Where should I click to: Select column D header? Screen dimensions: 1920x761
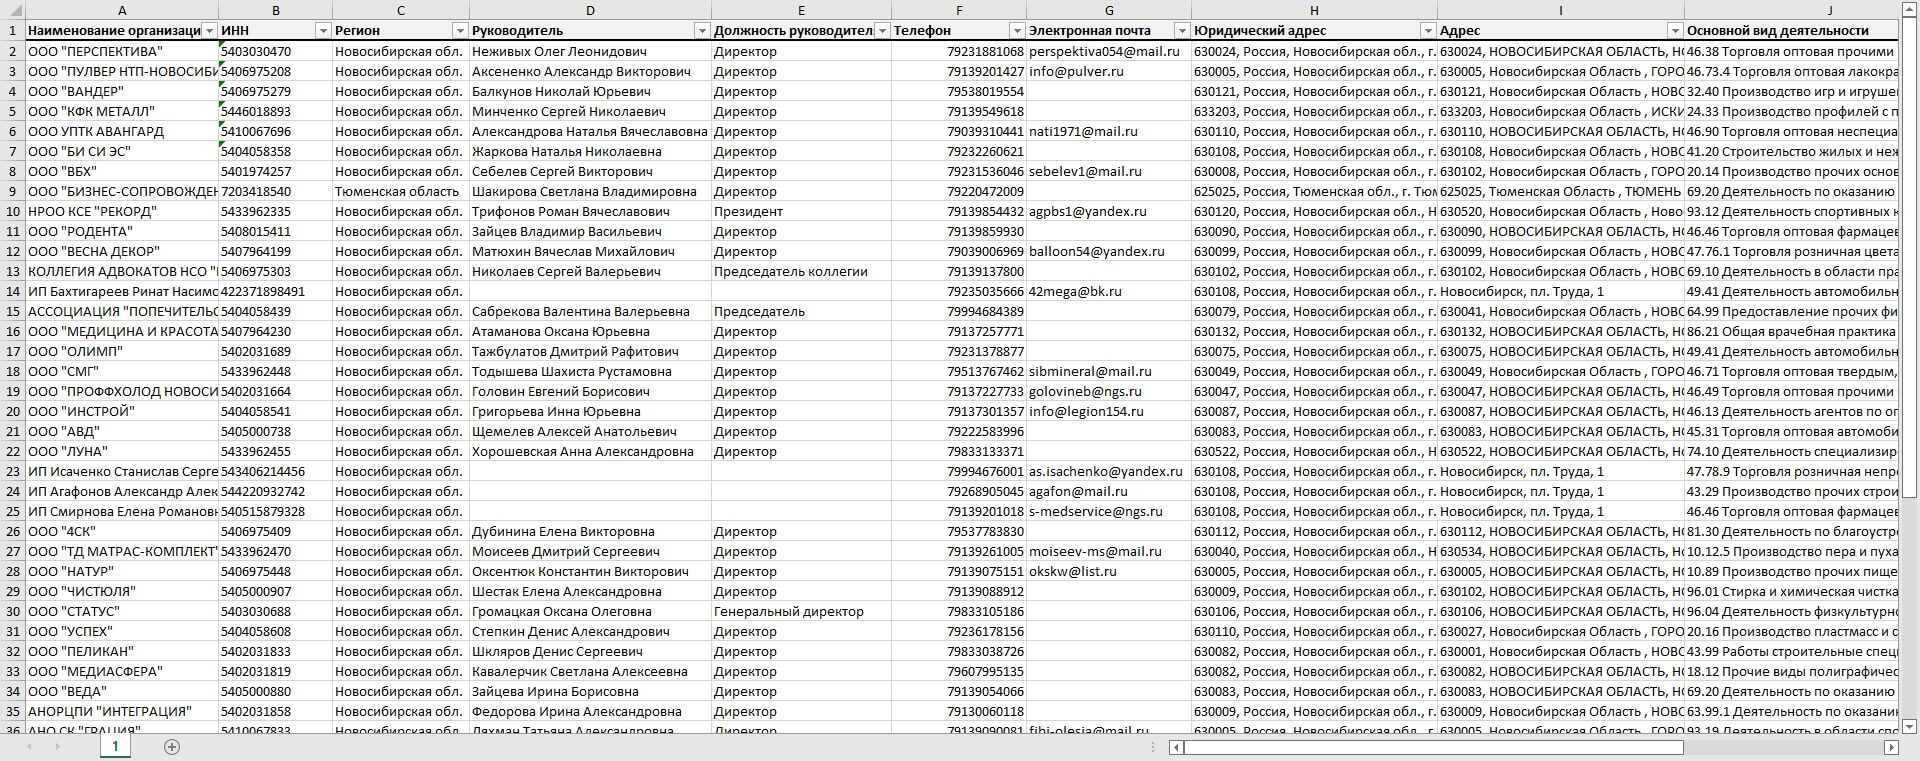[590, 10]
